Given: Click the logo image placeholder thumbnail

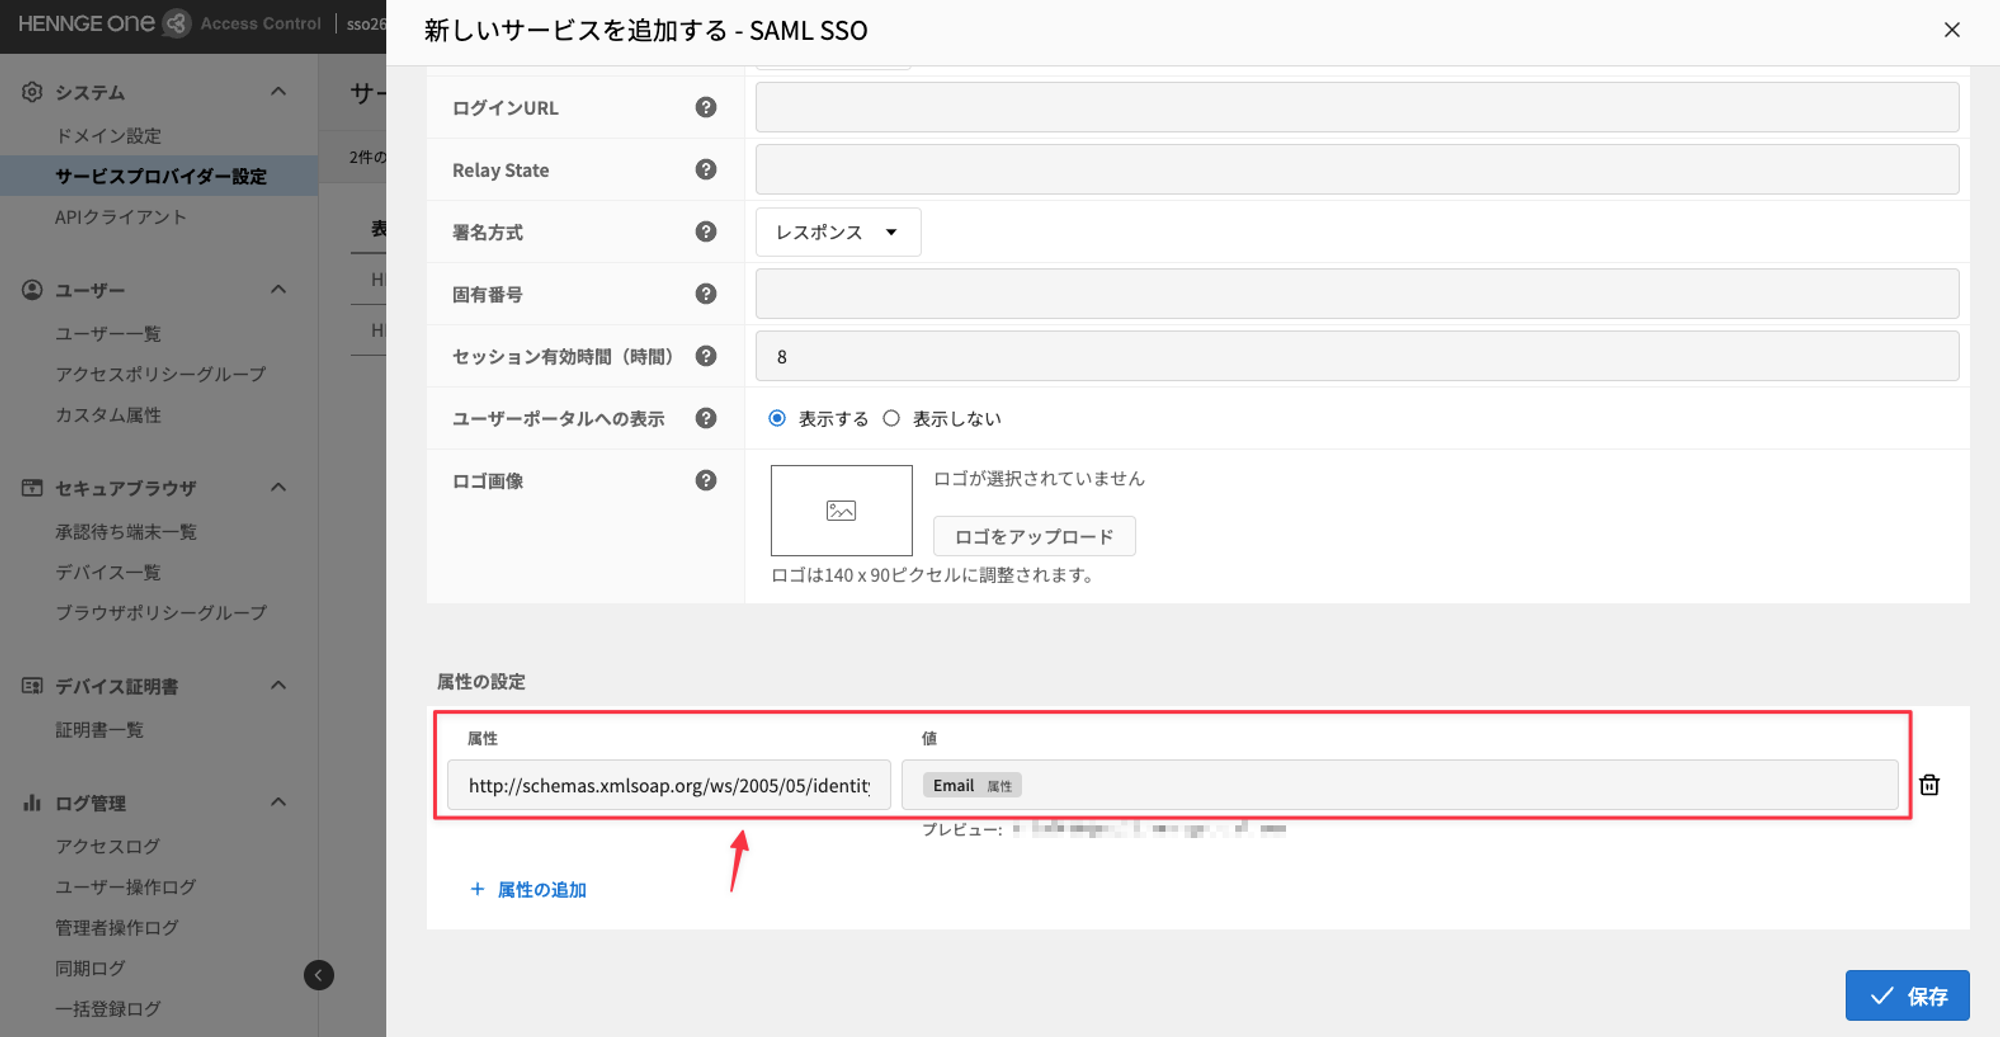Looking at the screenshot, I should coord(841,510).
